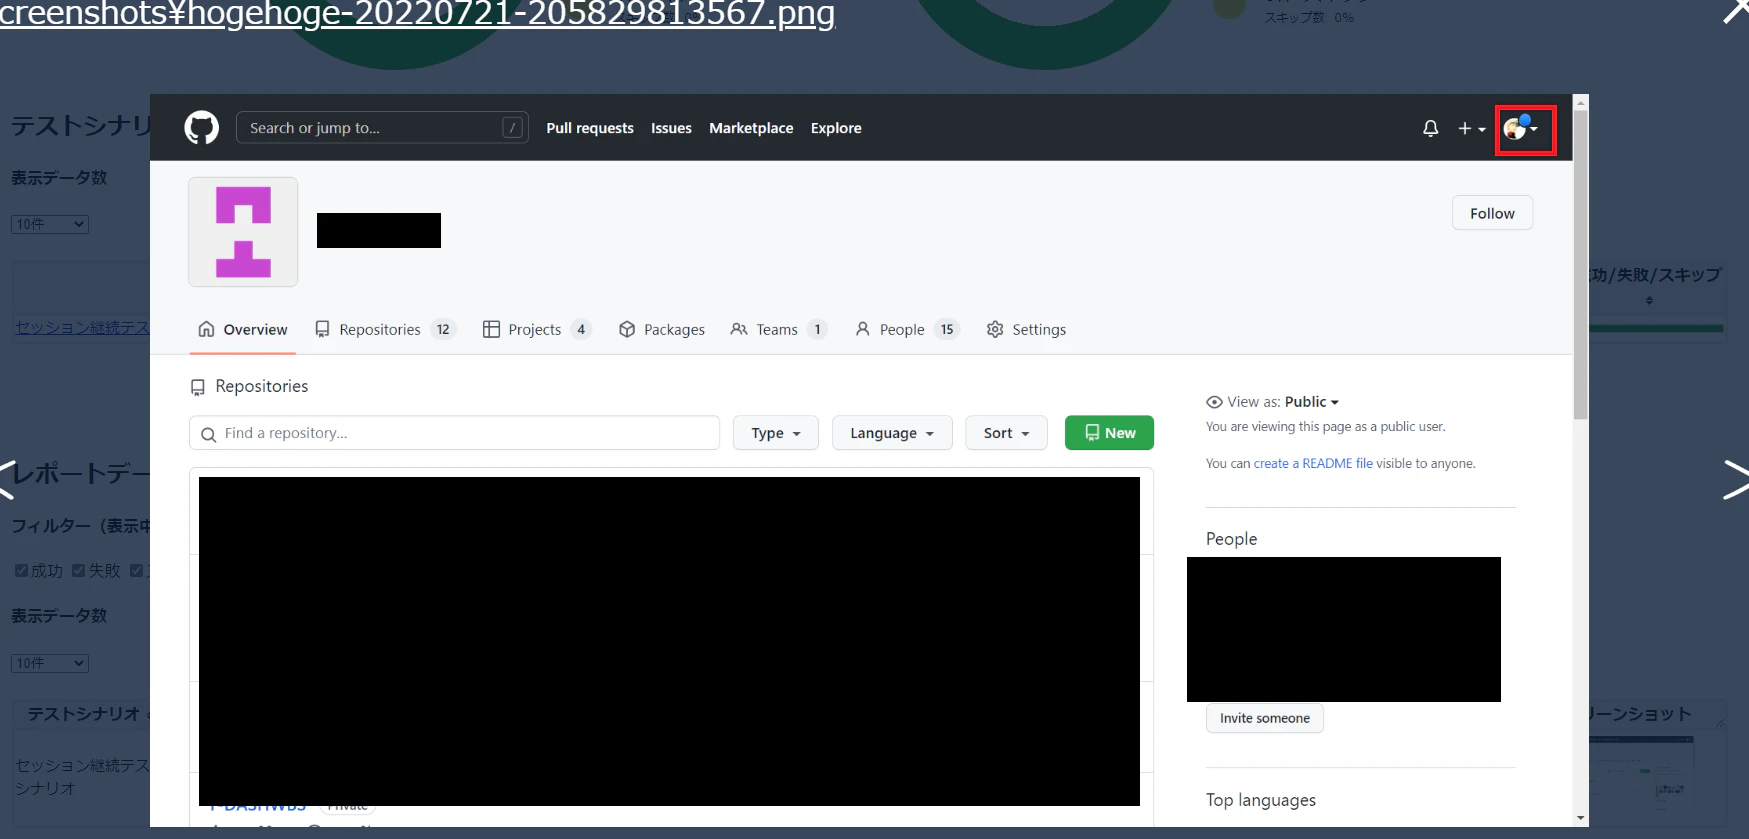Click Issues in header
Viewport: 1749px width, 839px height.
(x=671, y=128)
